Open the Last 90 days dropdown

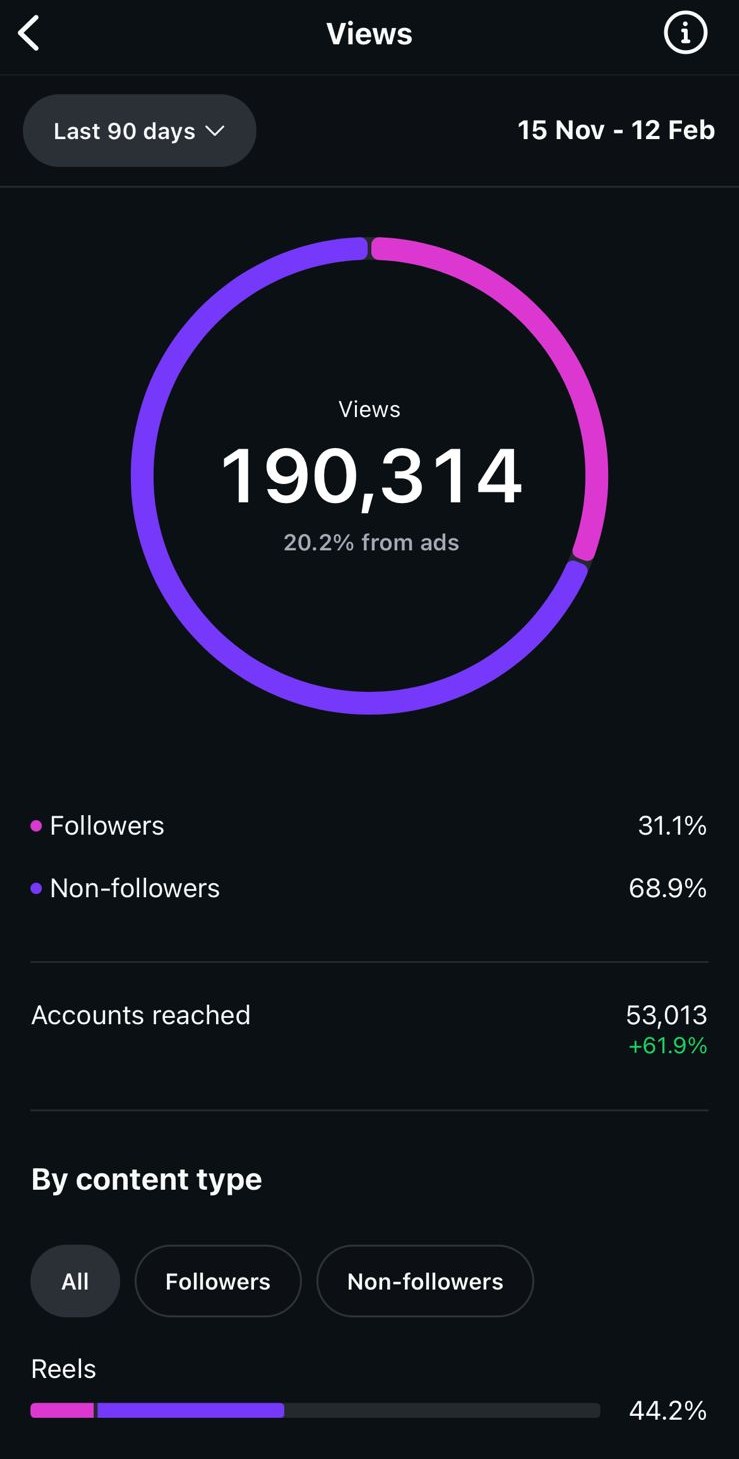139,131
